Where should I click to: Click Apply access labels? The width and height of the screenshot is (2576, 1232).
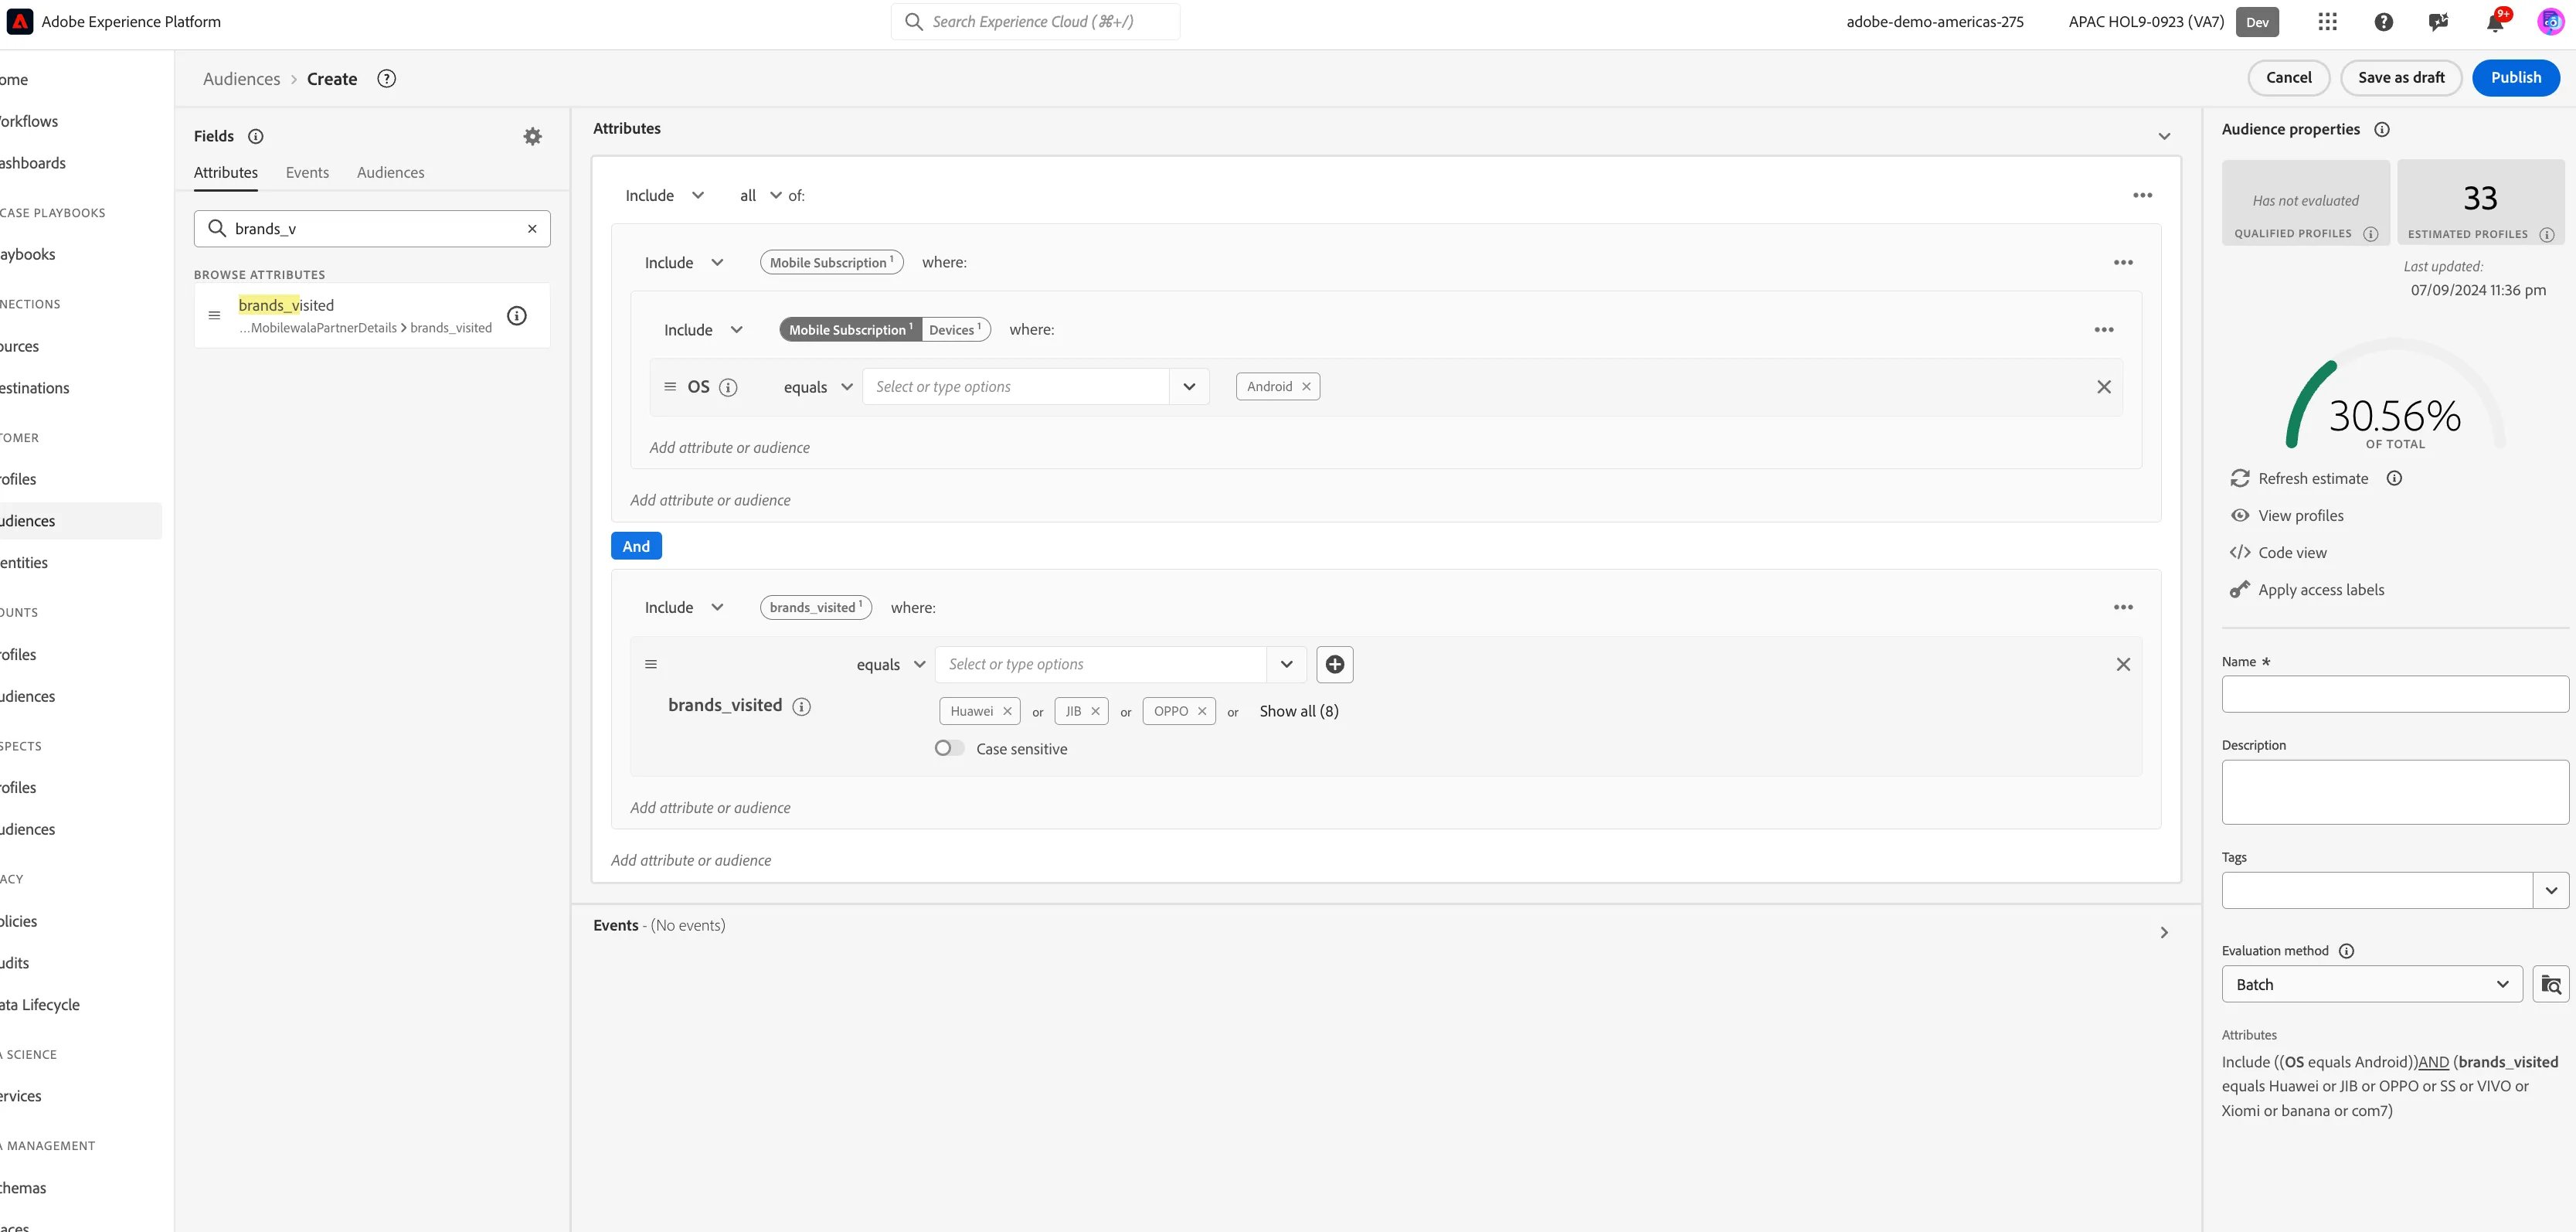(x=2307, y=590)
